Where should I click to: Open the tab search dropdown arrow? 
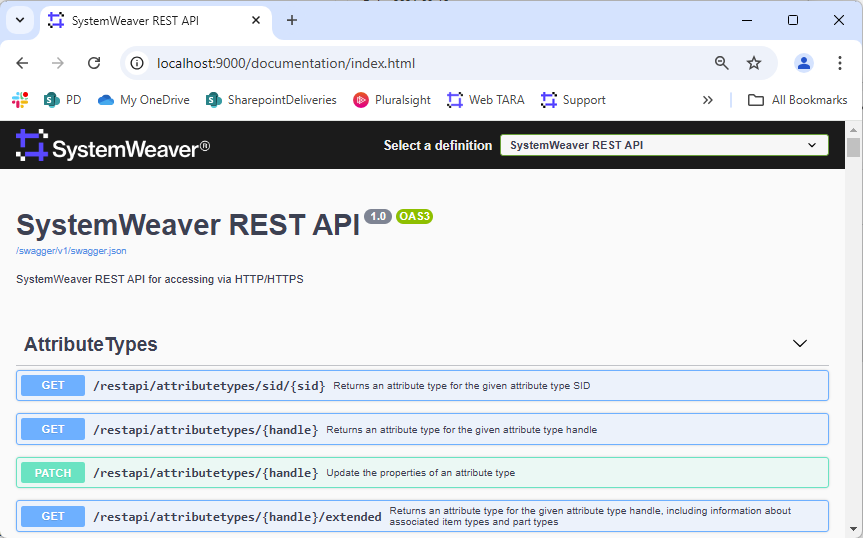click(20, 20)
